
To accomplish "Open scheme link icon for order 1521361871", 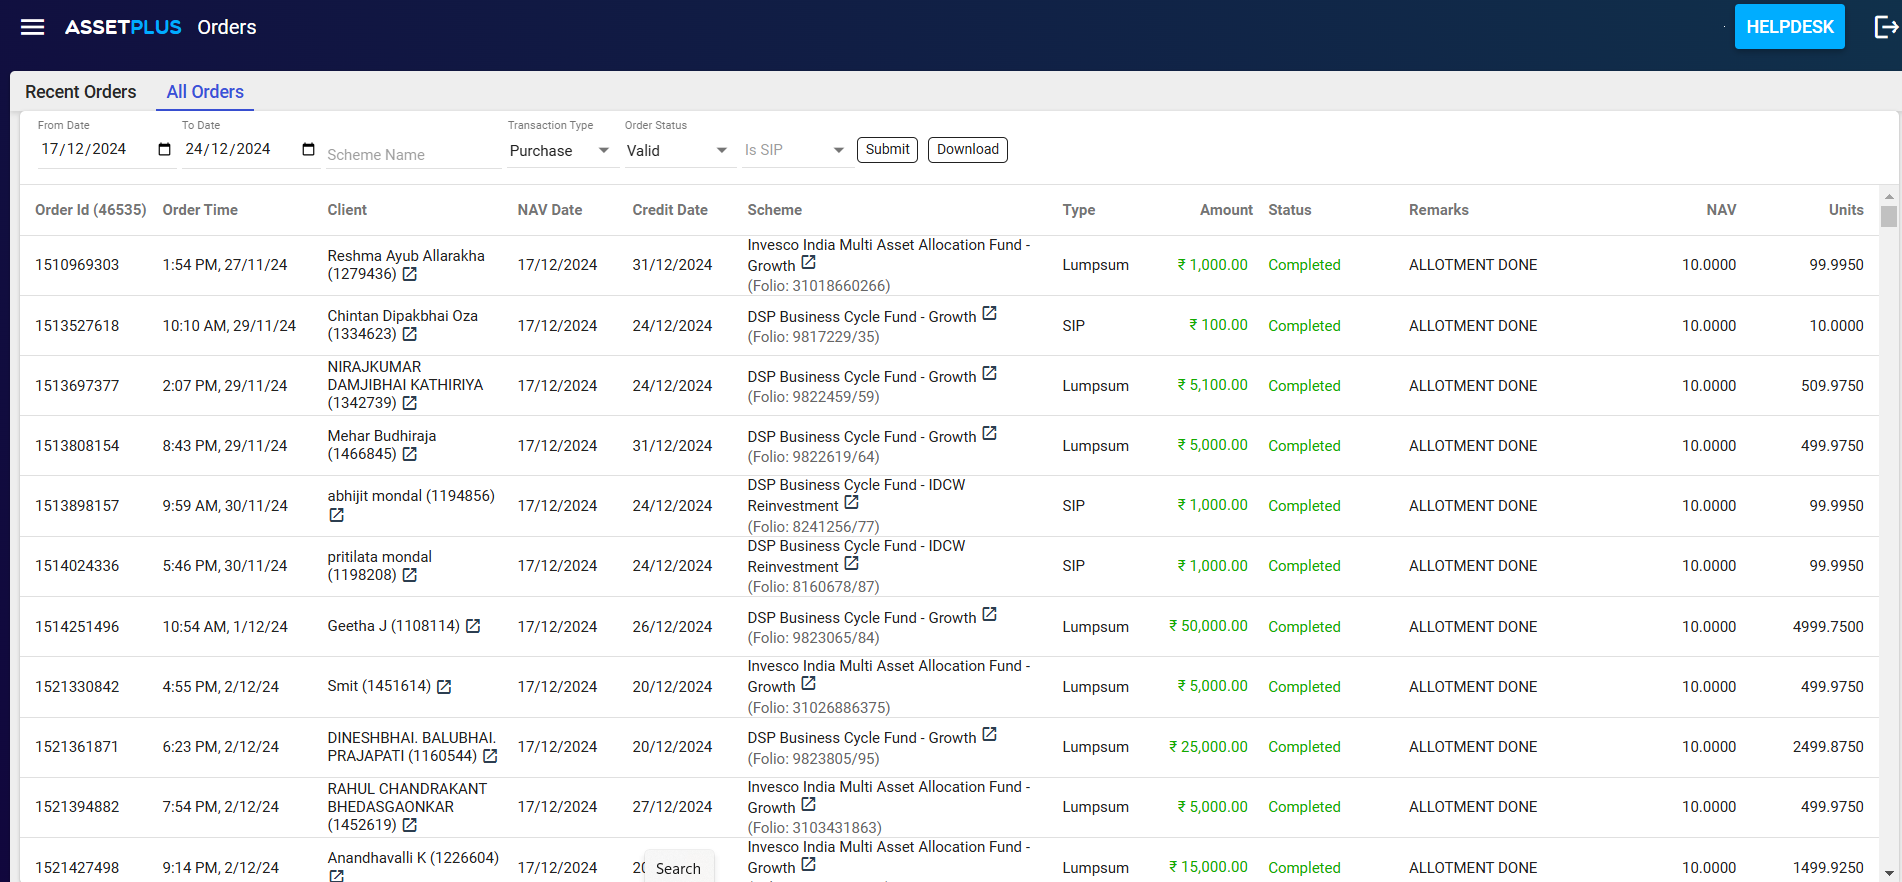I will (990, 734).
